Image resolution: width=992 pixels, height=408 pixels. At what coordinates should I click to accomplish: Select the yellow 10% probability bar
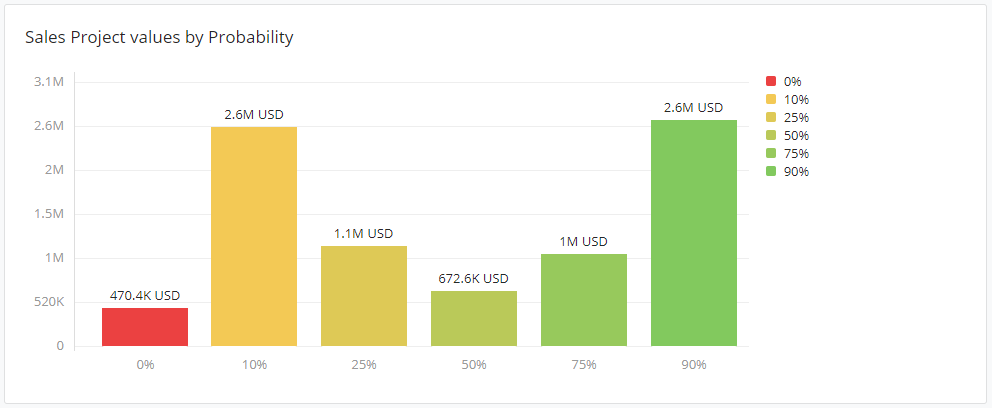(x=254, y=236)
